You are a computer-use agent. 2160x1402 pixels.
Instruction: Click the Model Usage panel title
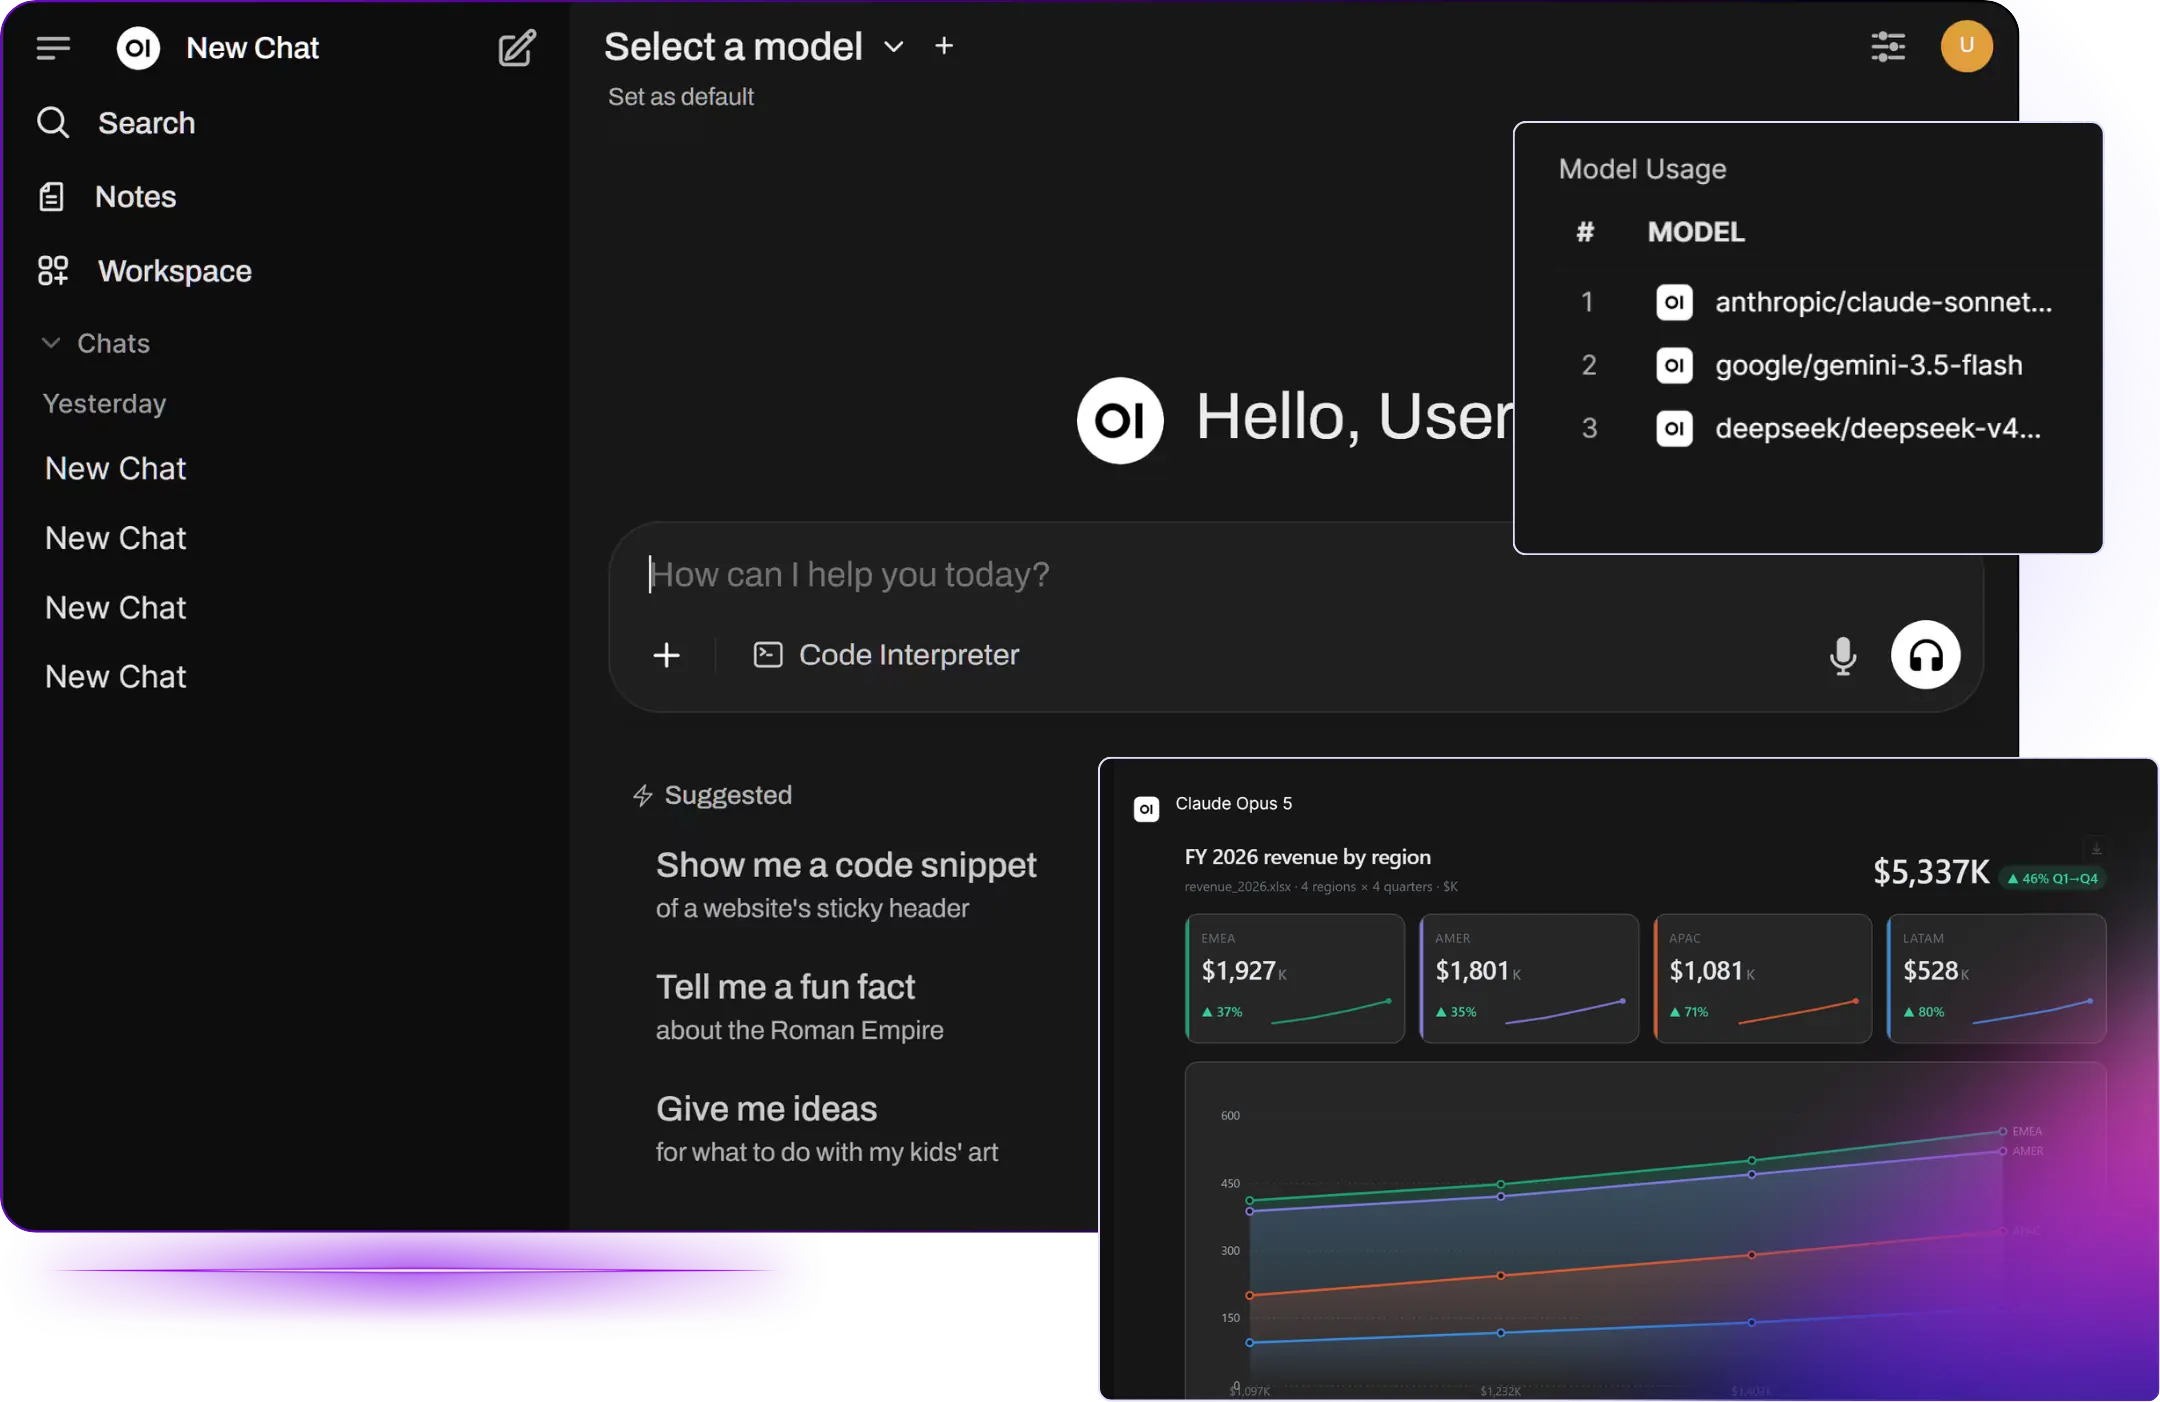(x=1642, y=169)
